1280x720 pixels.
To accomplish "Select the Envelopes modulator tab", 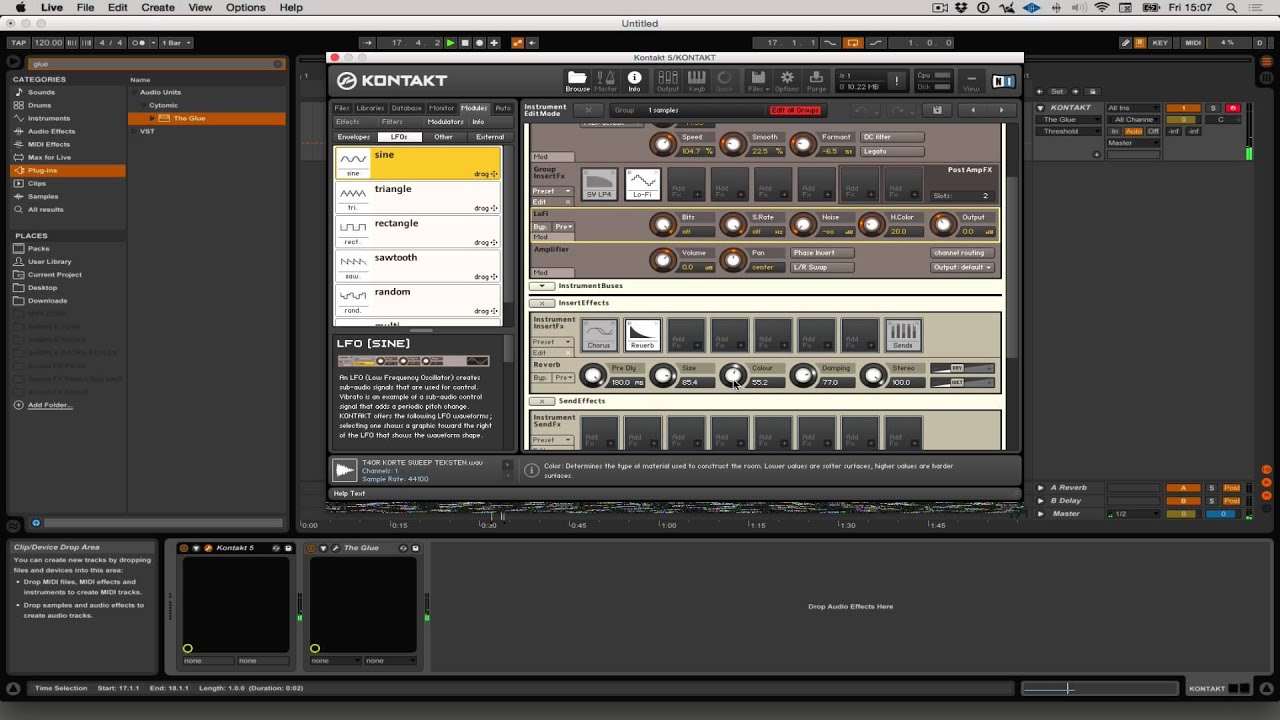I will [354, 137].
